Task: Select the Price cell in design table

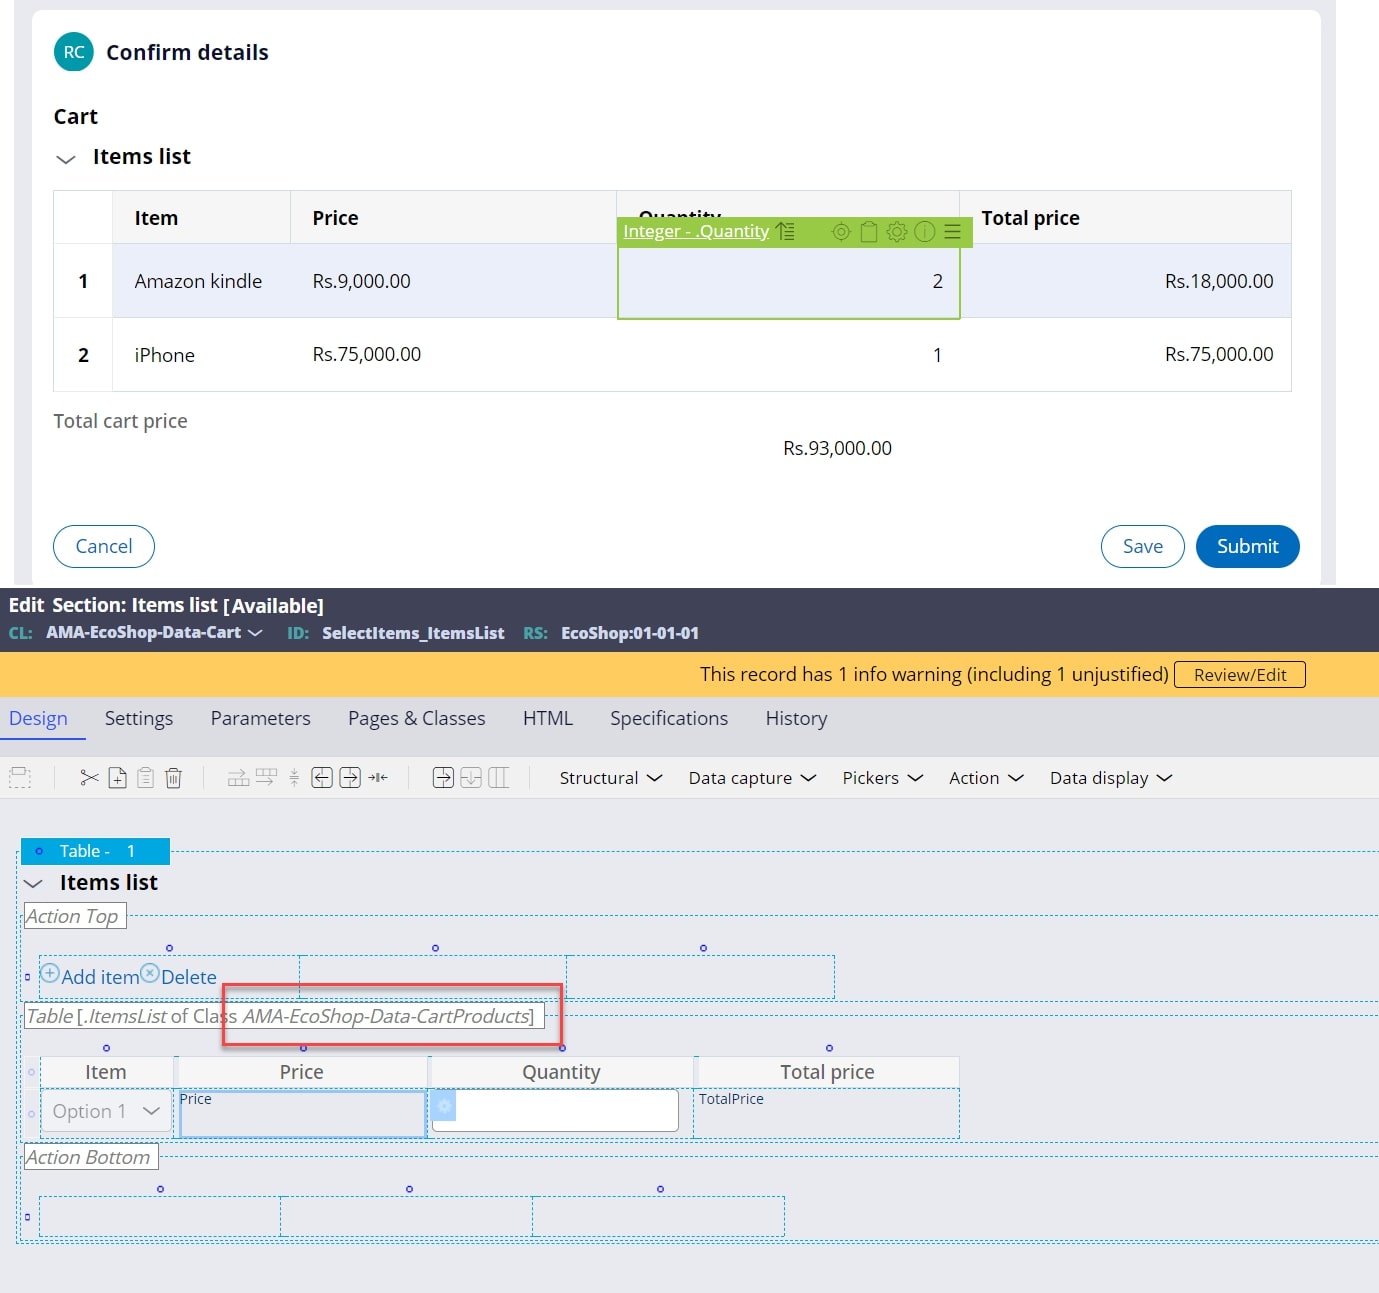Action: pos(302,1113)
